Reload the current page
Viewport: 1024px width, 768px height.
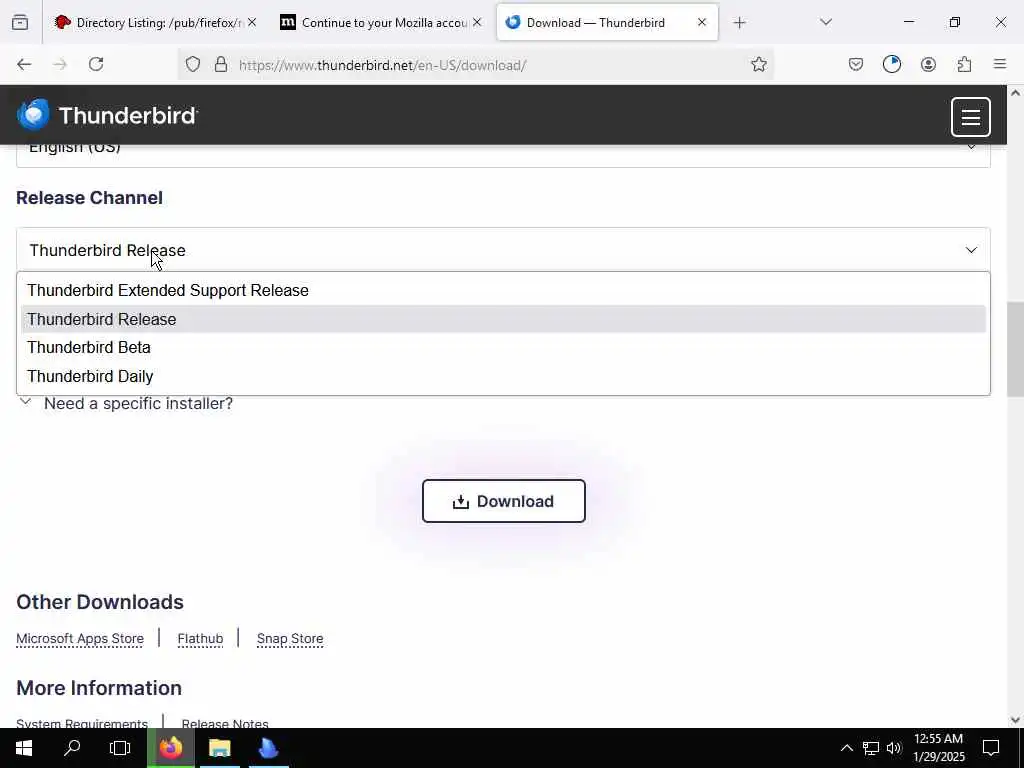pyautogui.click(x=96, y=64)
